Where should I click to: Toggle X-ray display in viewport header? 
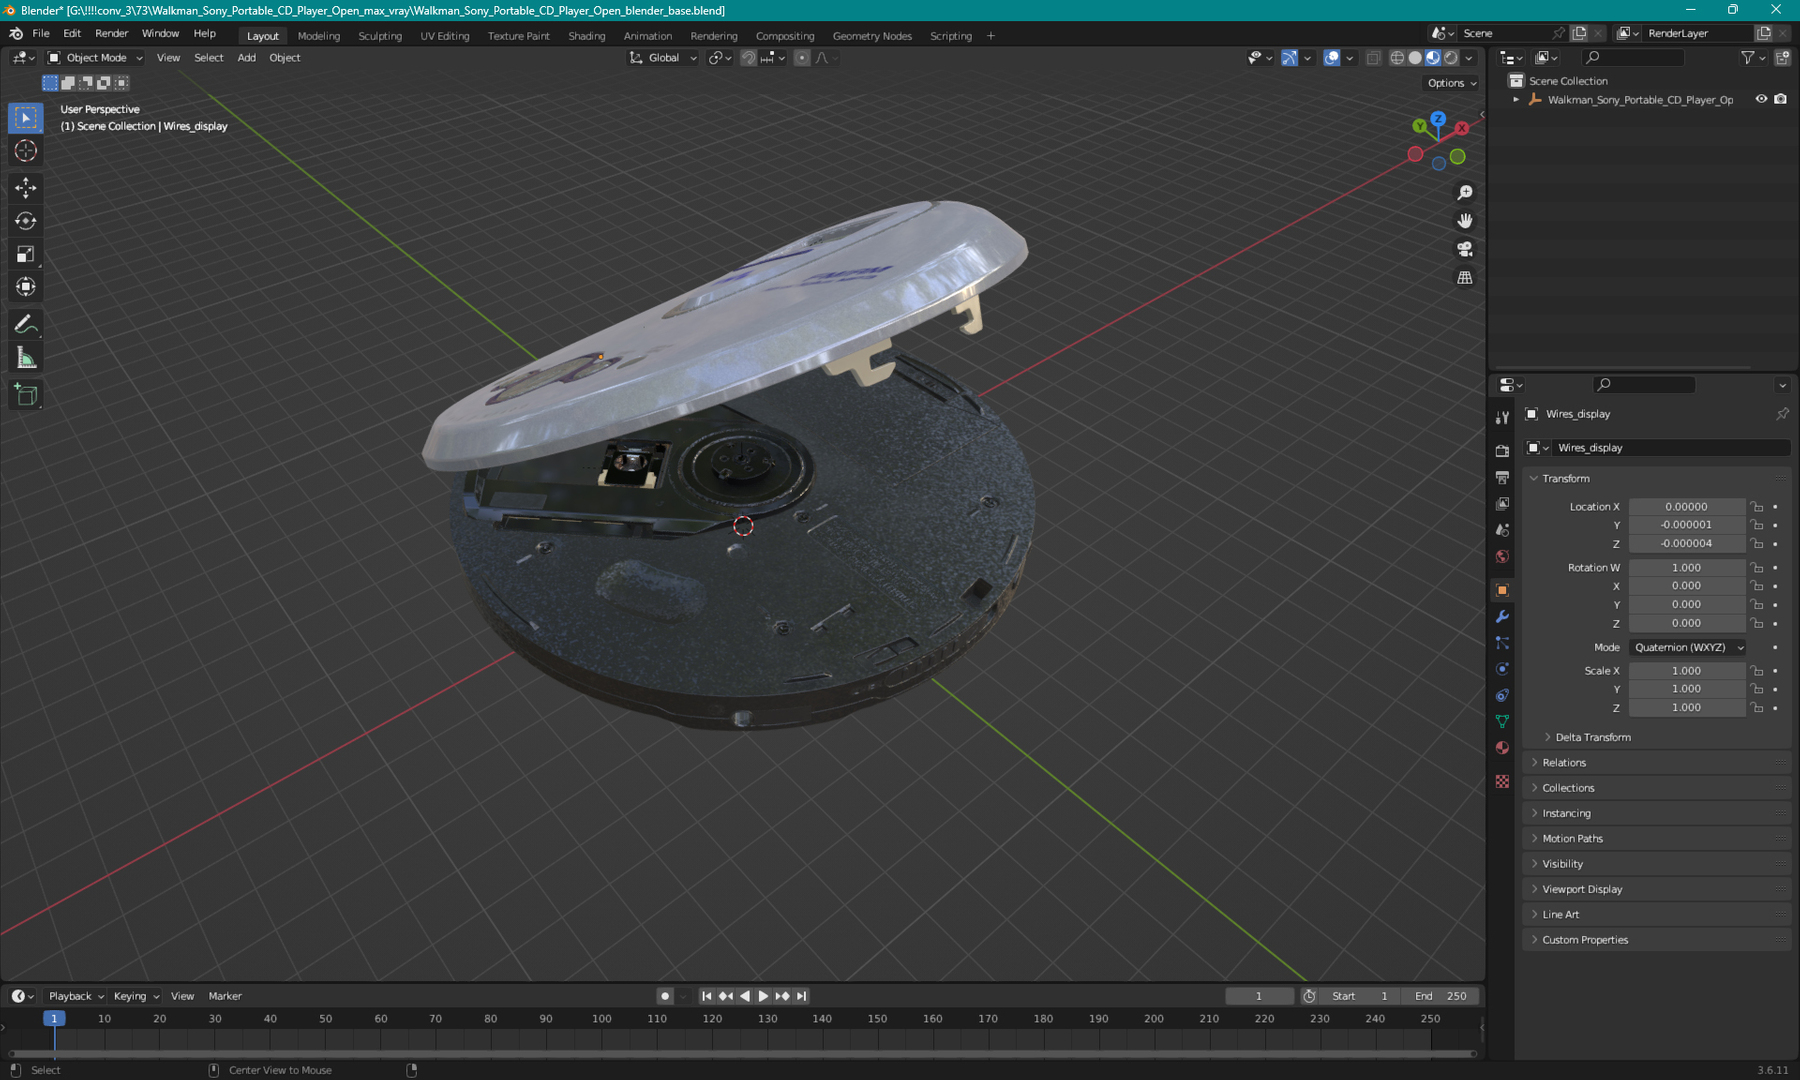(1373, 58)
